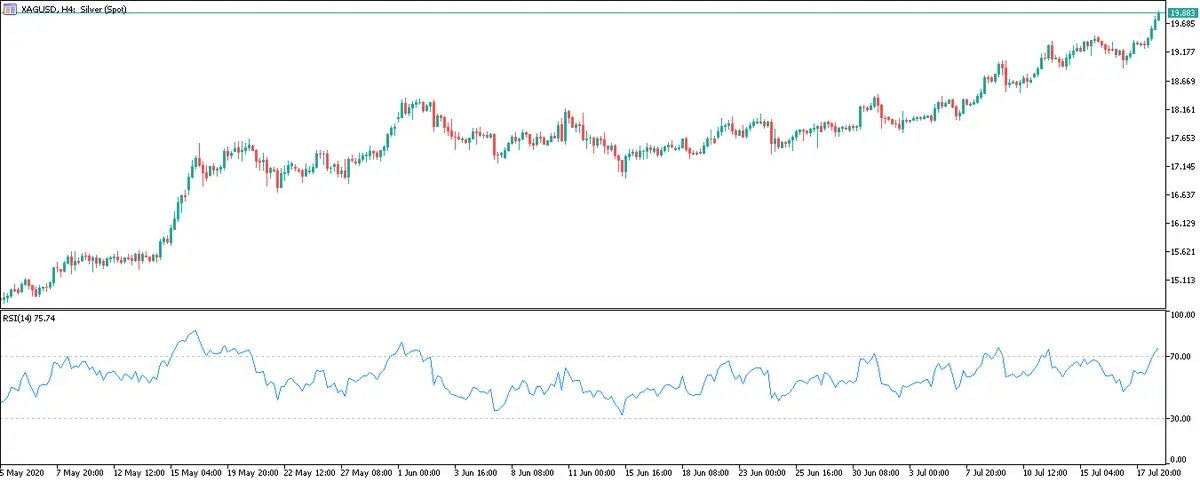Click the chart icon beside XAGUSD title
The height and width of the screenshot is (482, 1200).
pyautogui.click(x=9, y=8)
